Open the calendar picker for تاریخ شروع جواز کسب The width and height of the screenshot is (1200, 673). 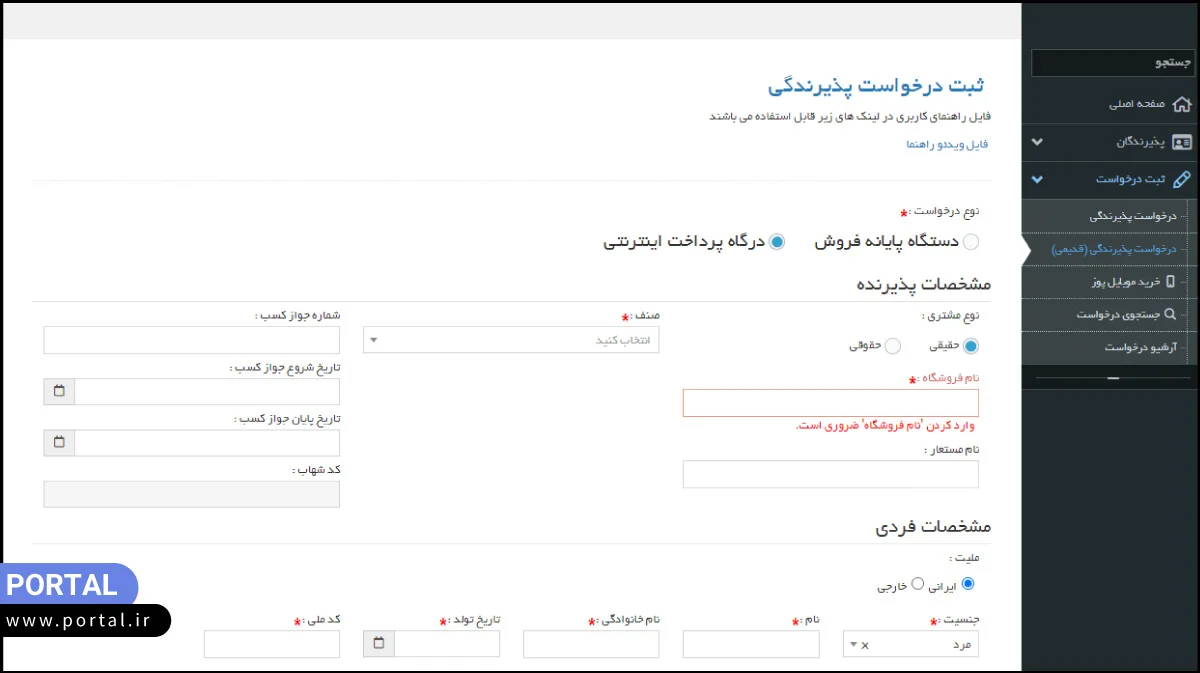point(58,391)
